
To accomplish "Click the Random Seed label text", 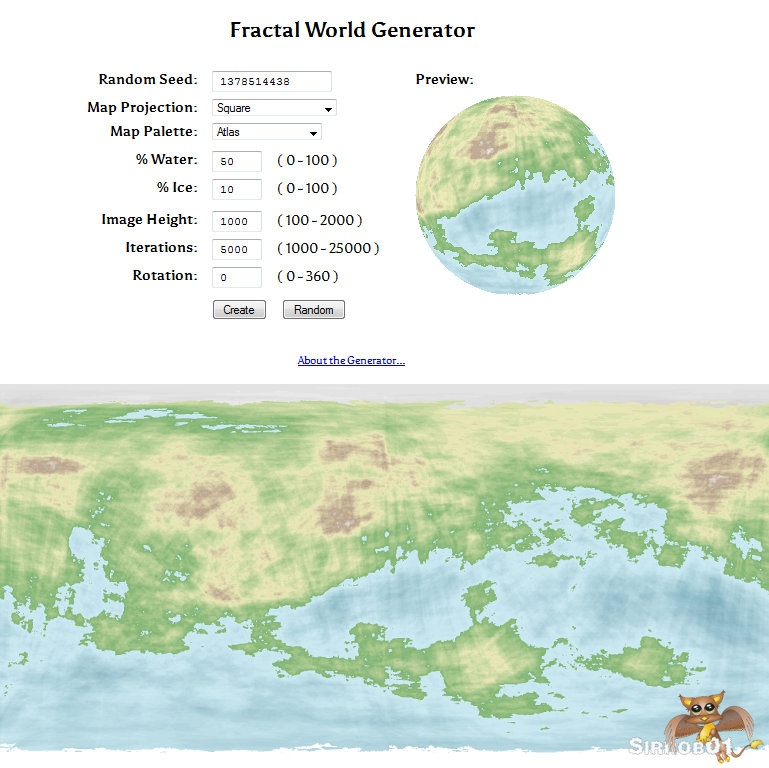I will pyautogui.click(x=148, y=80).
